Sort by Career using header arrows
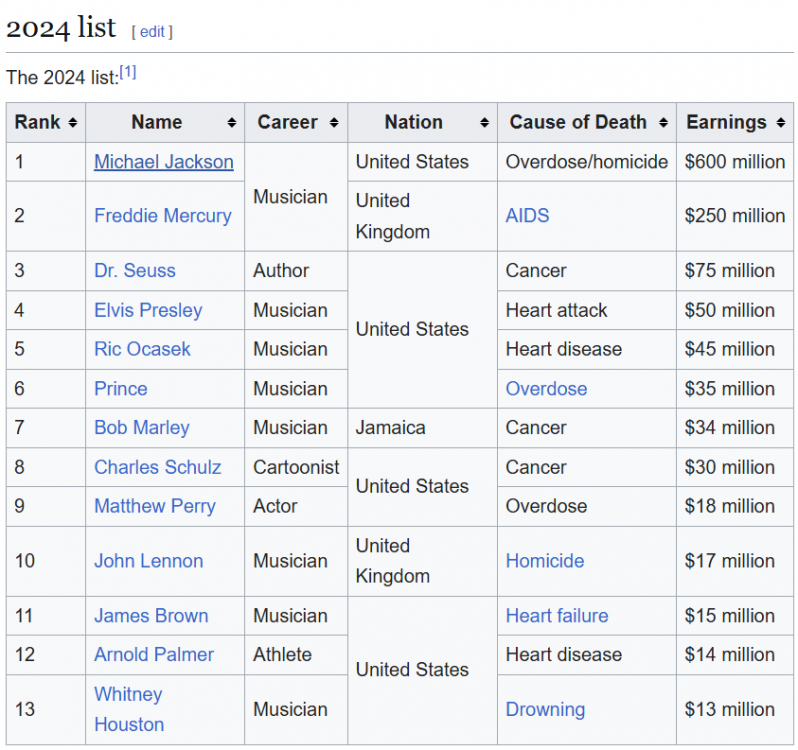 point(334,123)
